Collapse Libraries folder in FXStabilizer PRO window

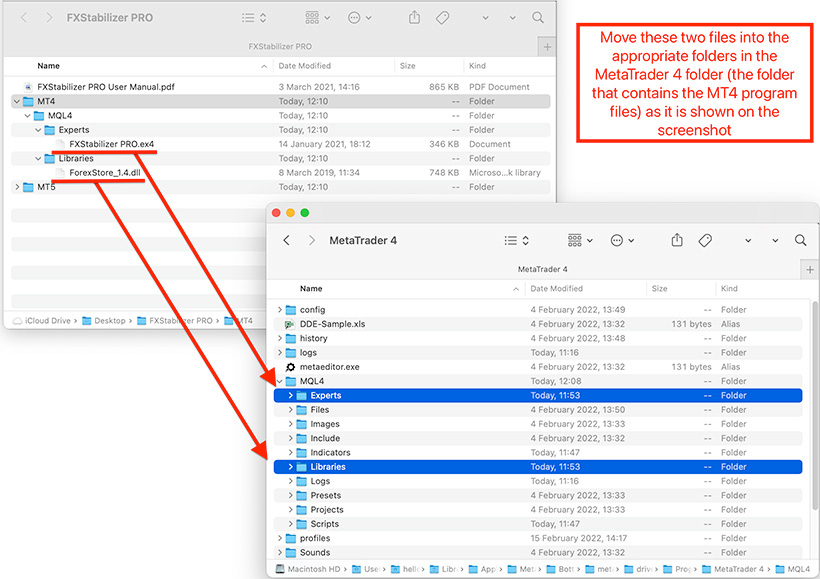click(x=38, y=158)
